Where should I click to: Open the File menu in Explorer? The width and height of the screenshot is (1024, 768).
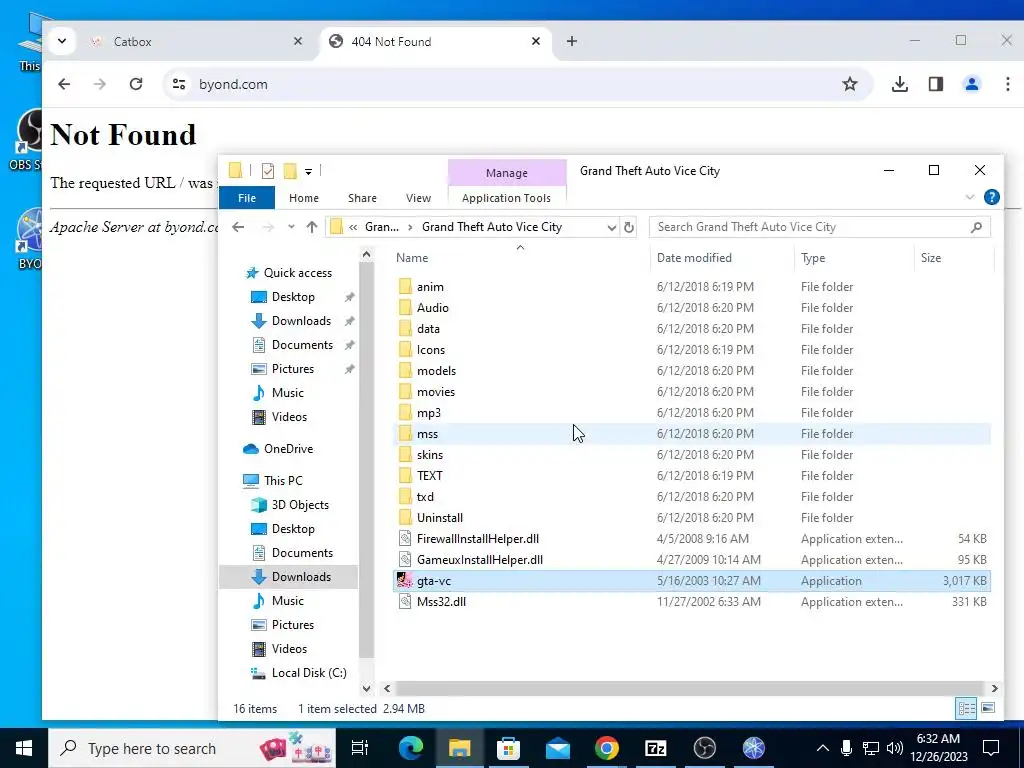coord(247,198)
